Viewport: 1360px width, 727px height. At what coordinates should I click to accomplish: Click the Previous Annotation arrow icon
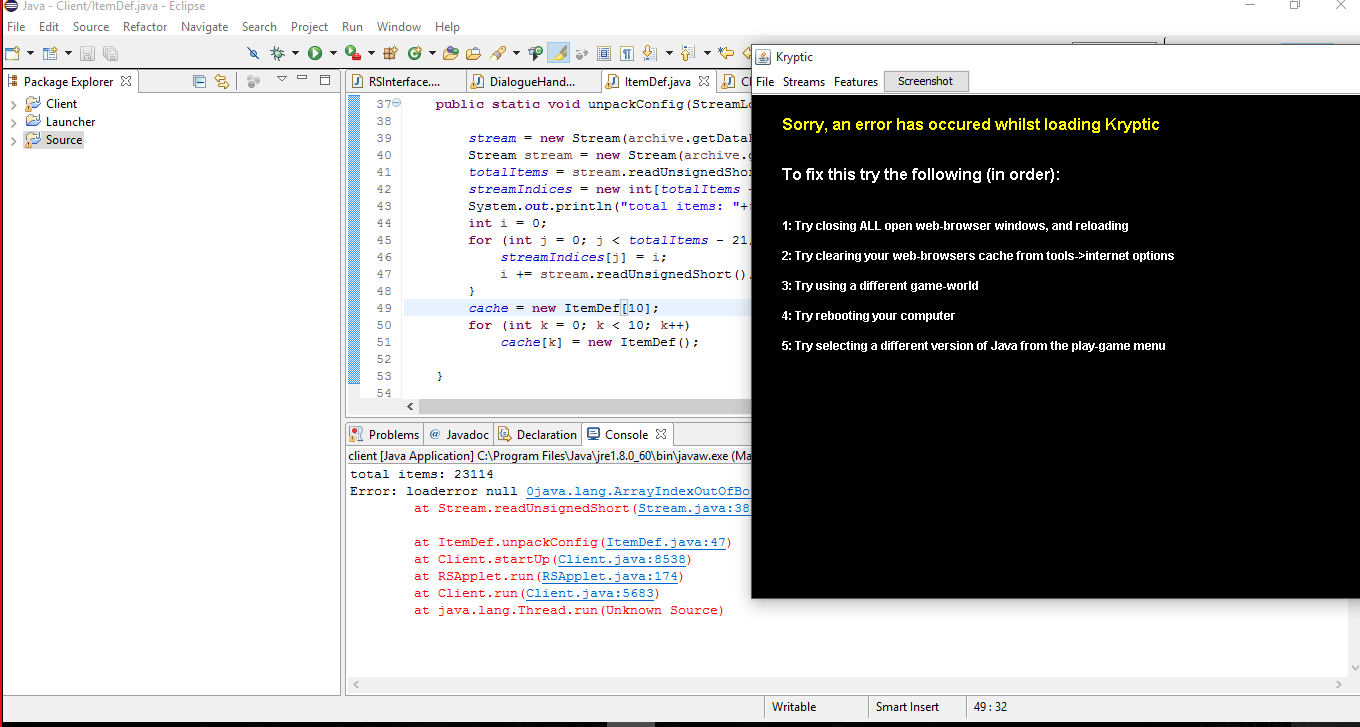click(x=687, y=52)
